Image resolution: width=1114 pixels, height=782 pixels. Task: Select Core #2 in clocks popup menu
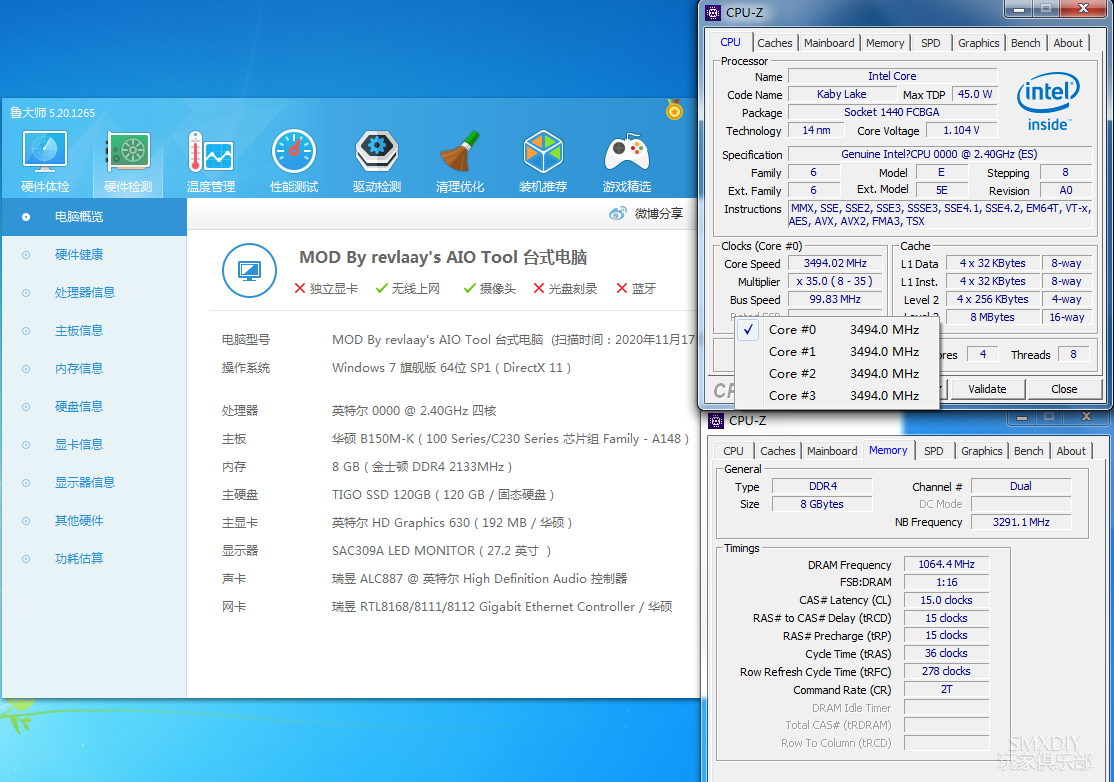click(837, 374)
